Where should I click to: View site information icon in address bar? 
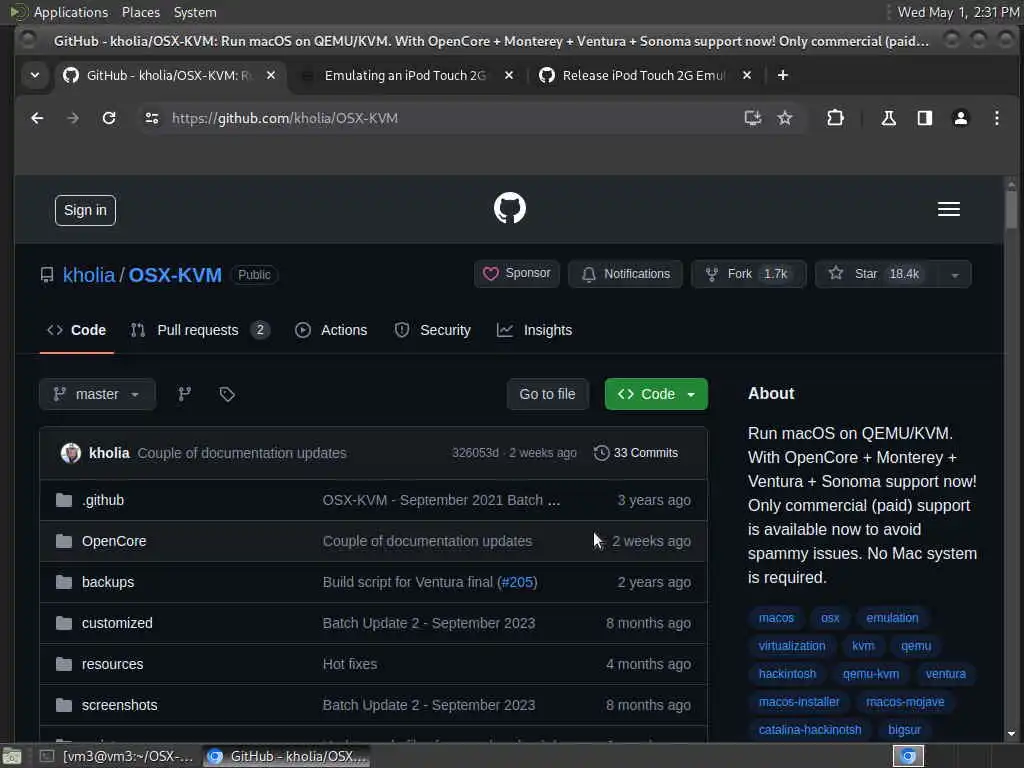152,118
